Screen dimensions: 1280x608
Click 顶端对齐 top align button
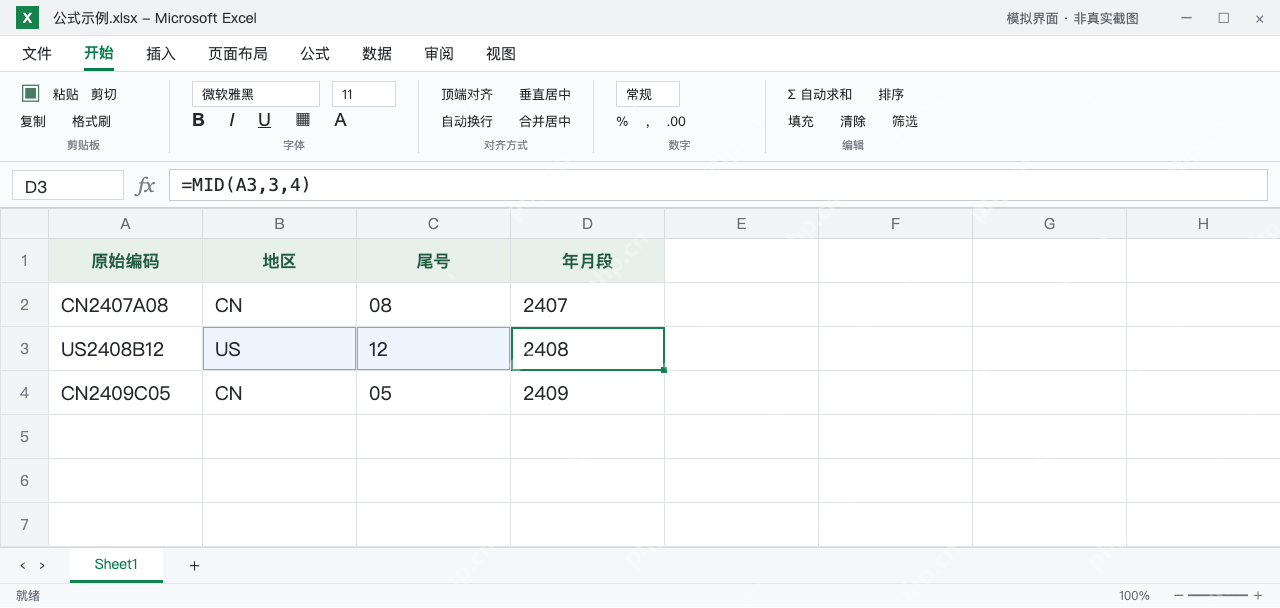(x=467, y=95)
